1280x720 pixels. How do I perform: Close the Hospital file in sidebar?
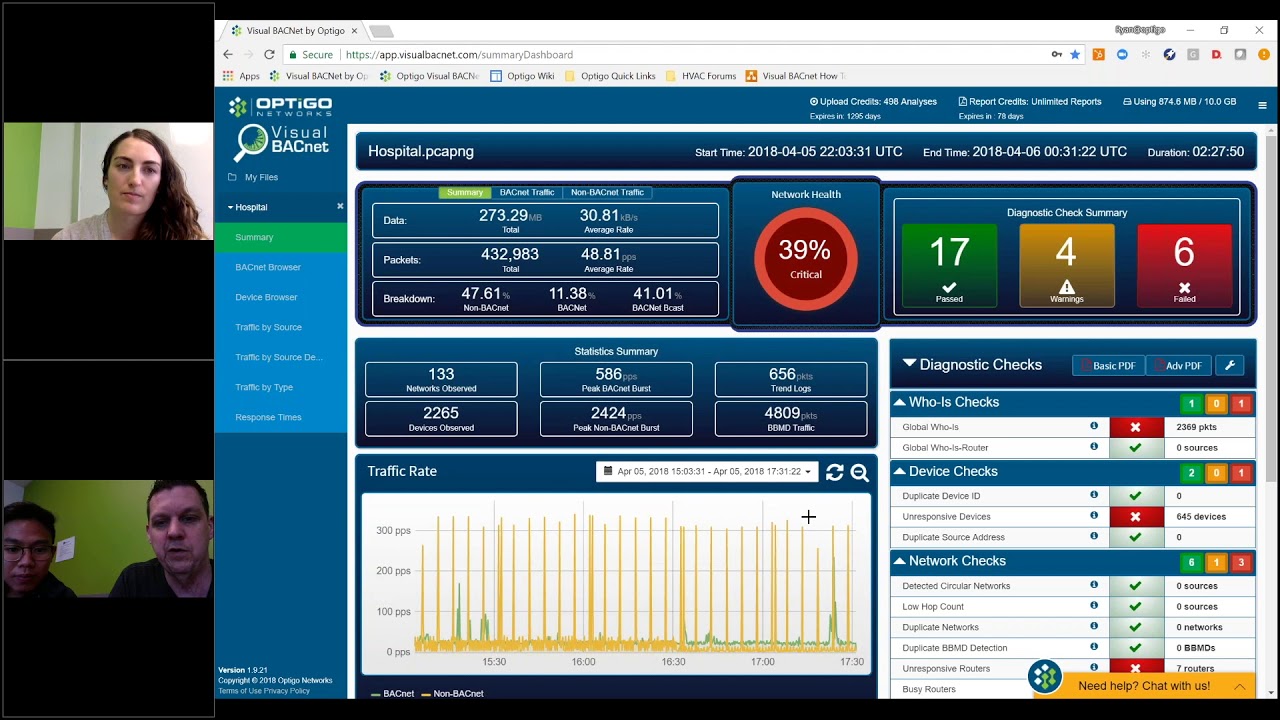340,207
